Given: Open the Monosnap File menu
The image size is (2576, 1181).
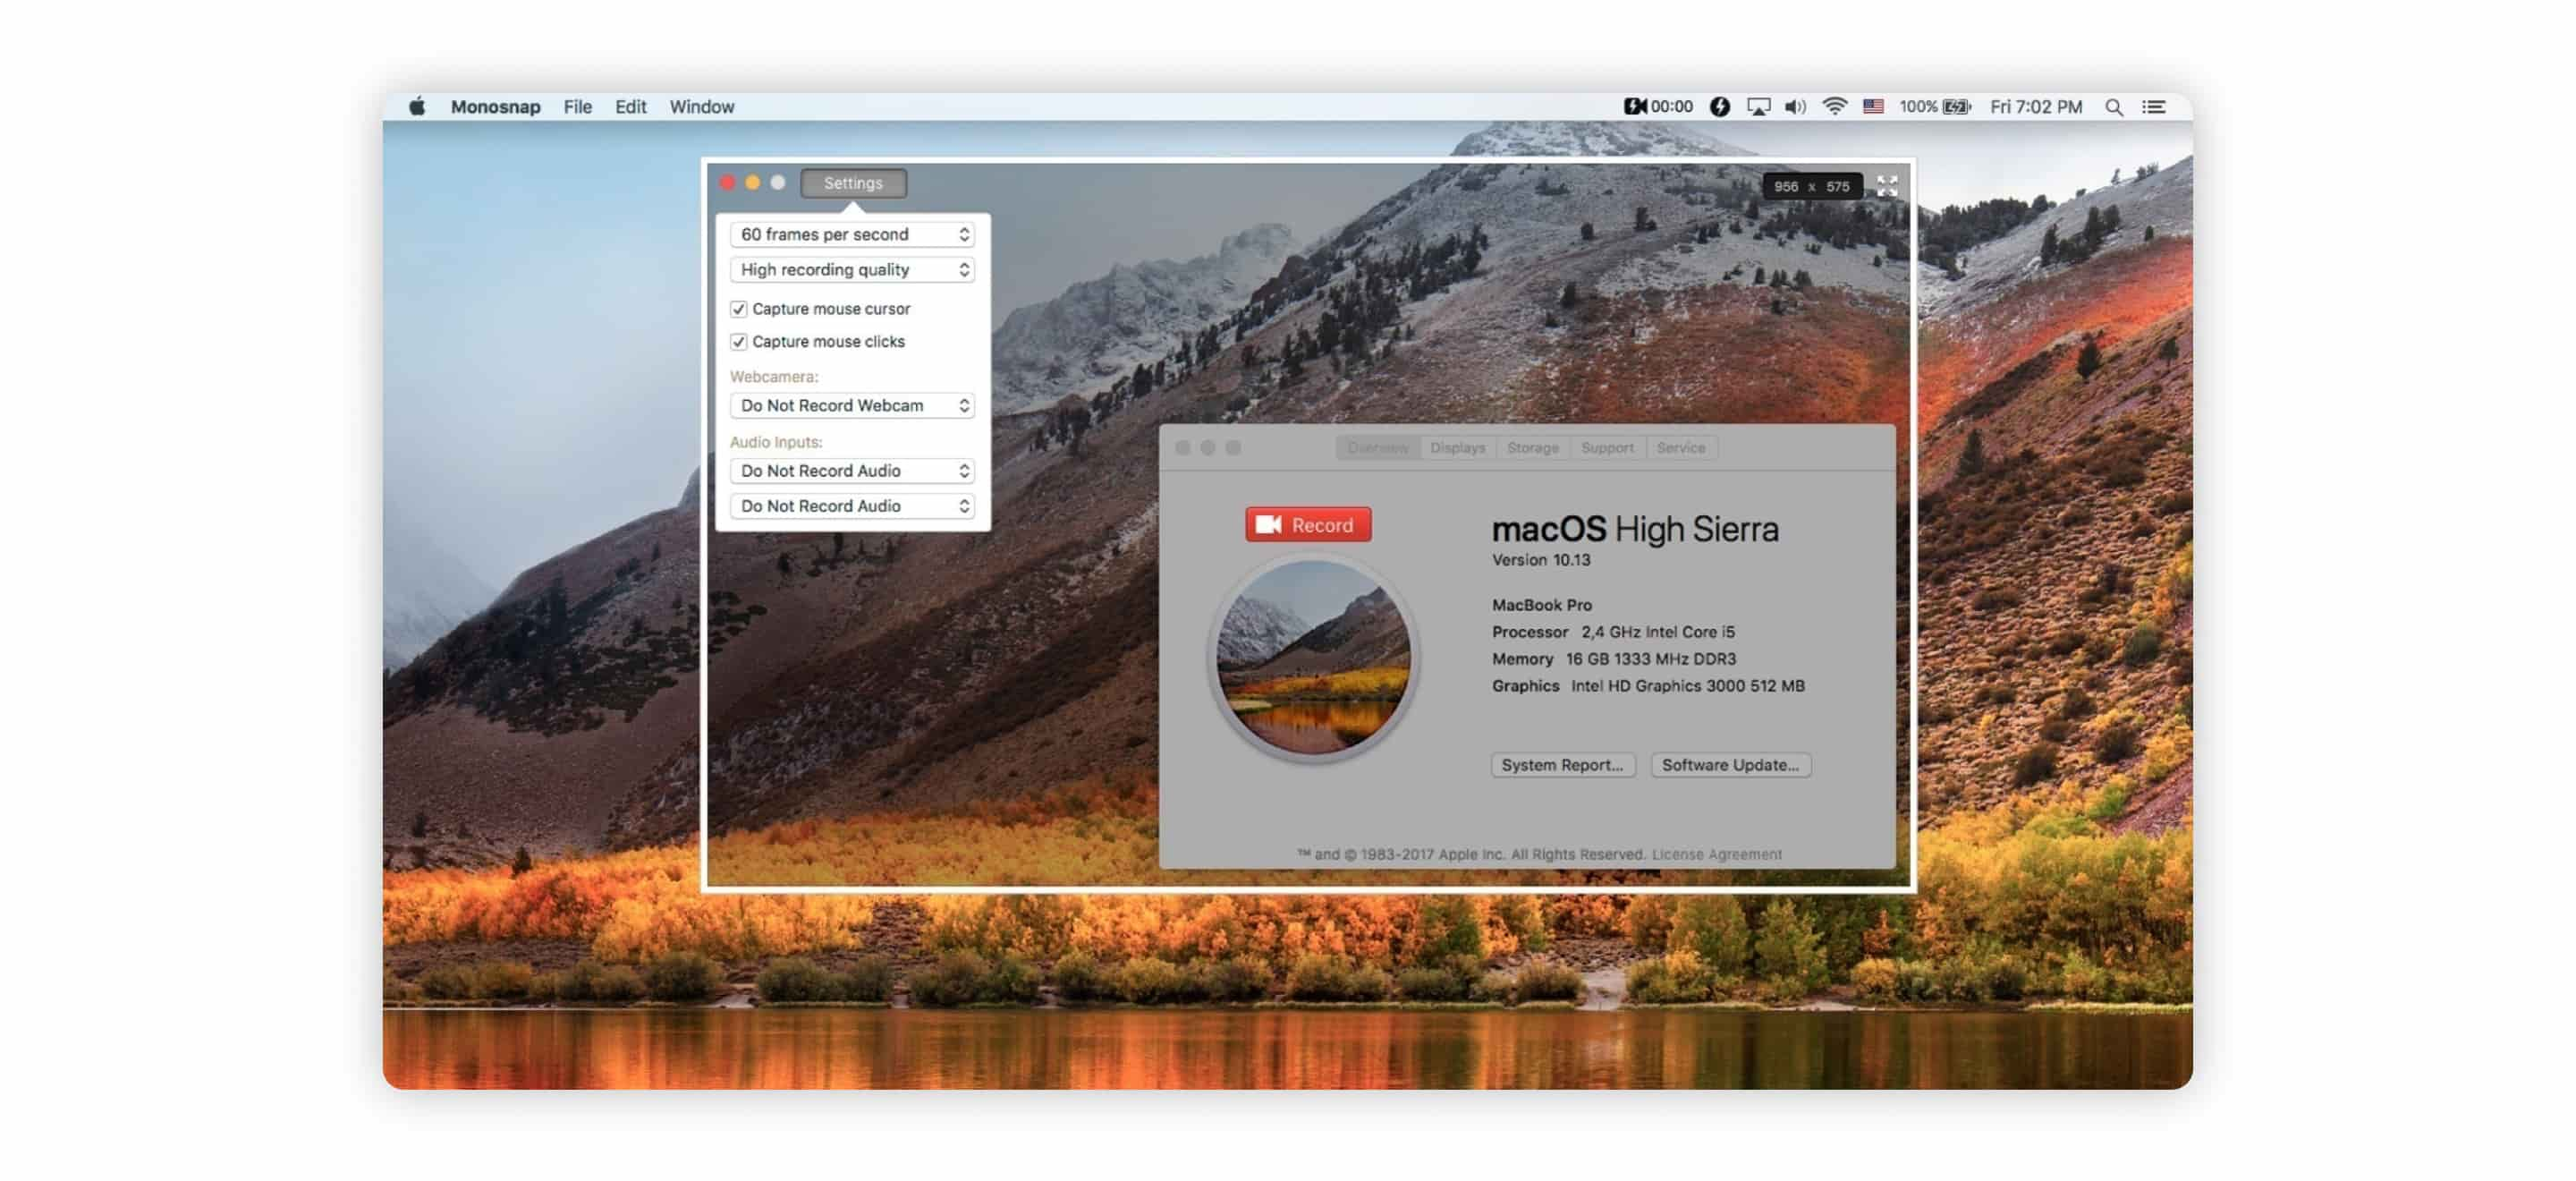Looking at the screenshot, I should [x=579, y=105].
